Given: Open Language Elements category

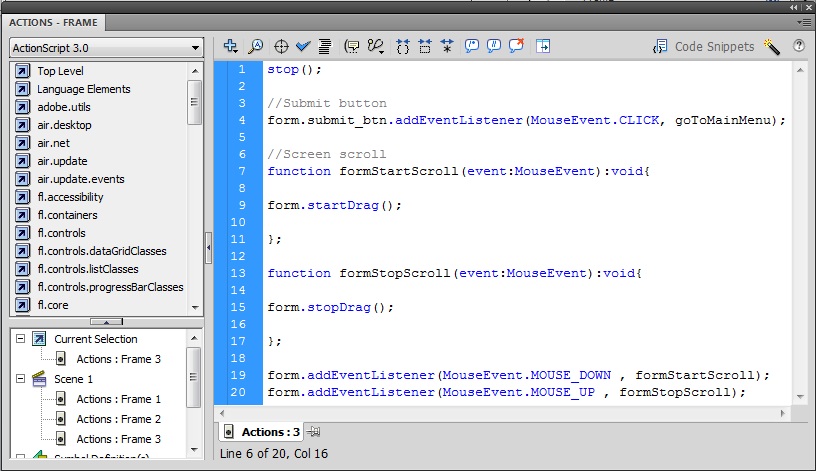Looking at the screenshot, I should 84,89.
